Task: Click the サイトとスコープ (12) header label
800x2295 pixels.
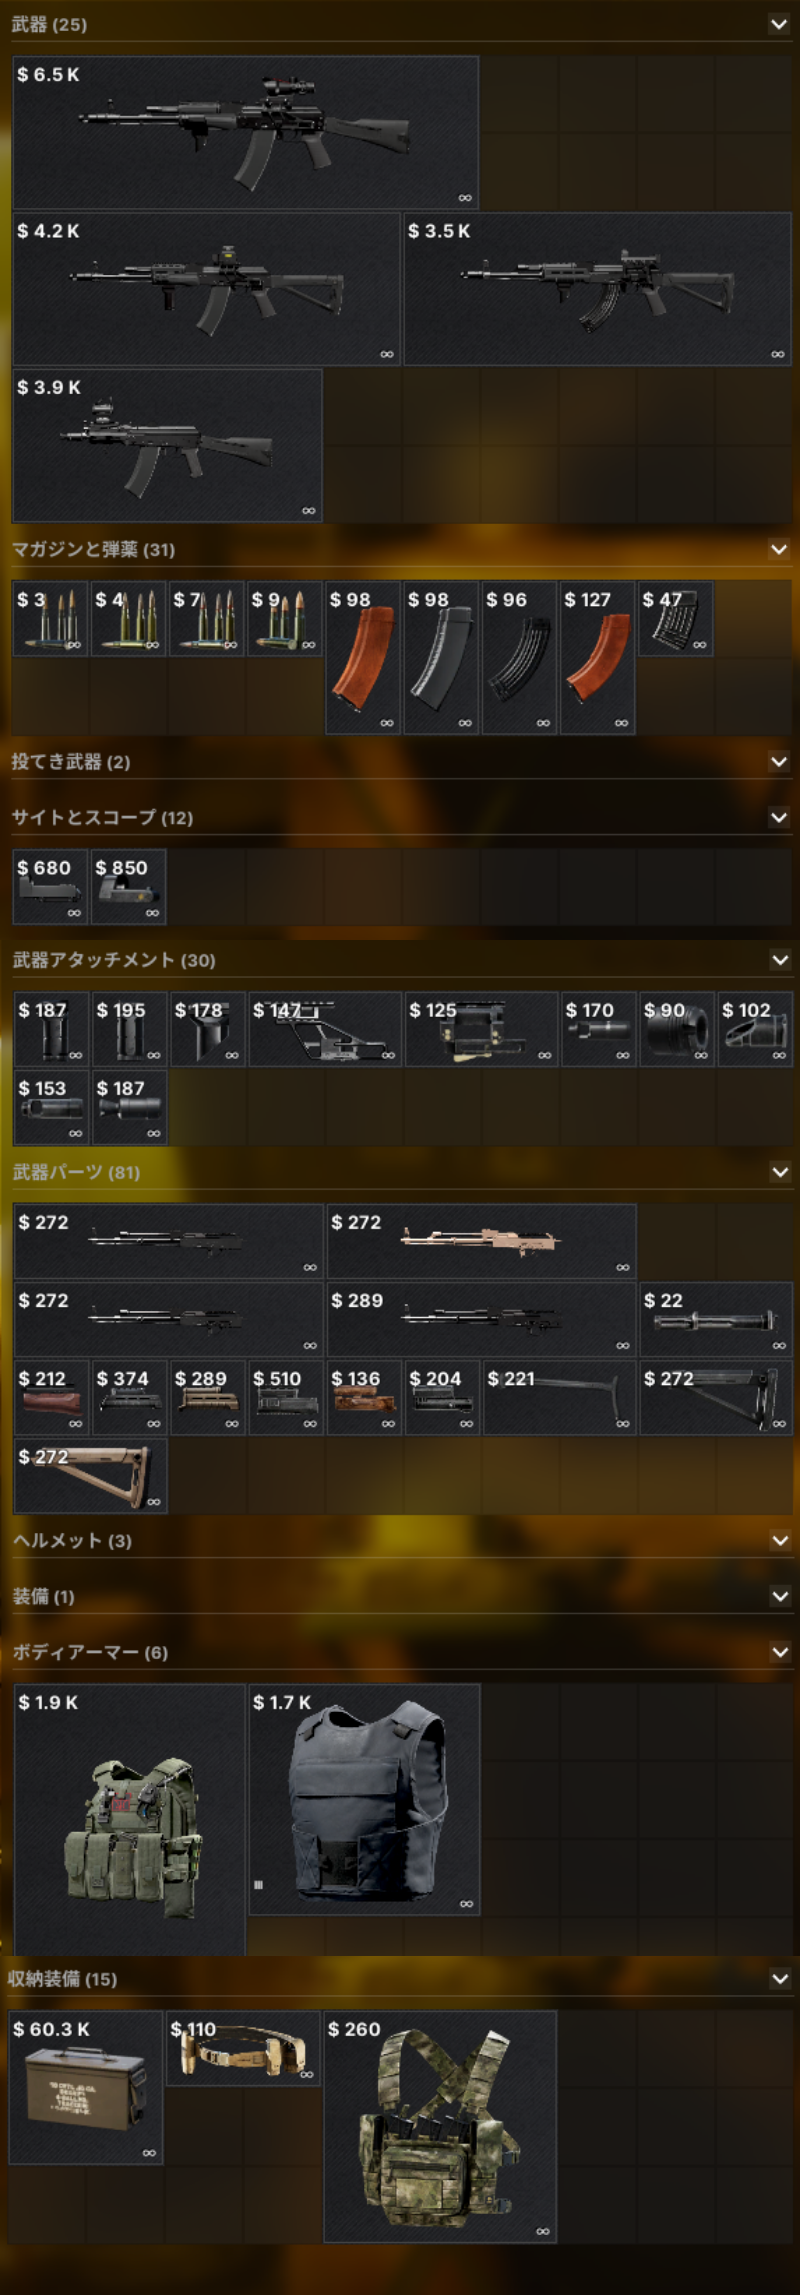Action: click(102, 817)
